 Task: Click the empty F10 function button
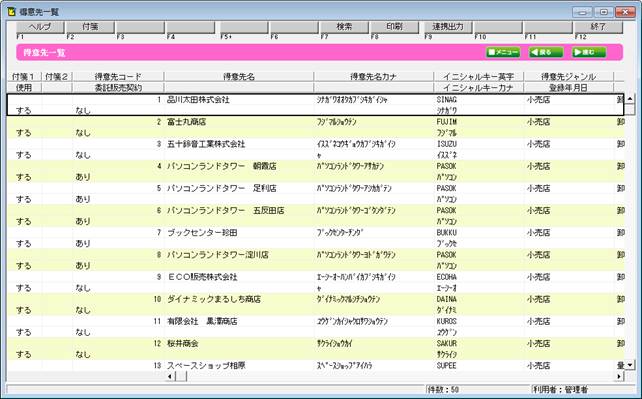pos(498,27)
